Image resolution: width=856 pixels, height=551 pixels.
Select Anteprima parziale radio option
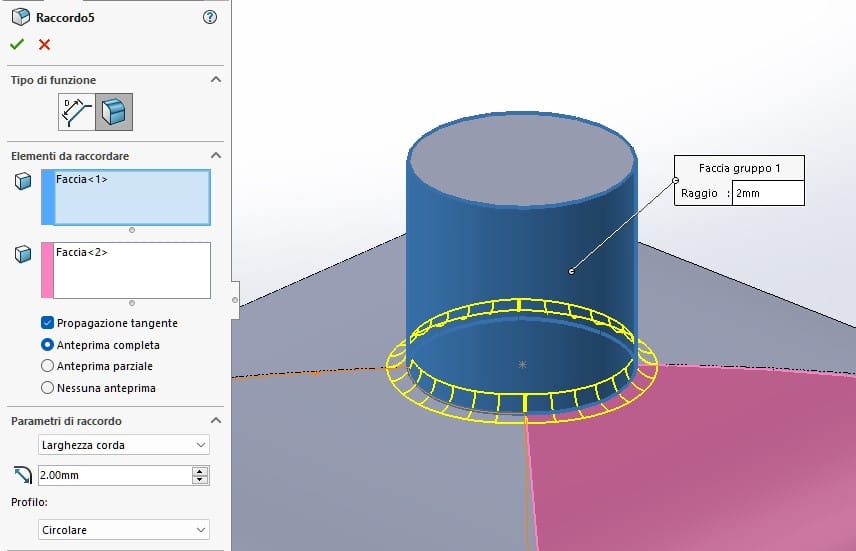pos(47,365)
